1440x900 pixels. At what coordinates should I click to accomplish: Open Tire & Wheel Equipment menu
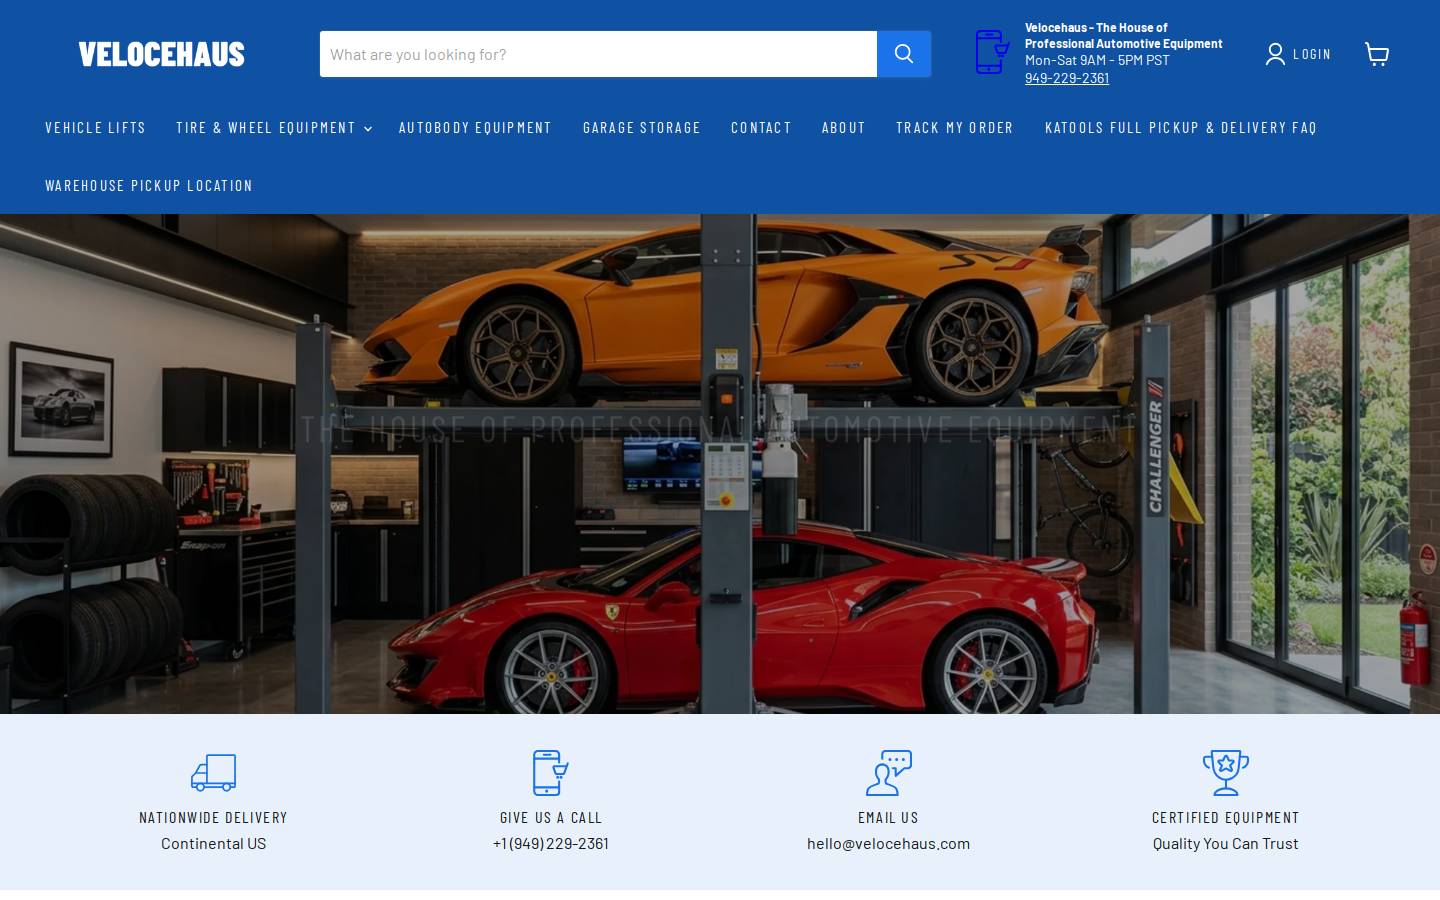coord(265,127)
